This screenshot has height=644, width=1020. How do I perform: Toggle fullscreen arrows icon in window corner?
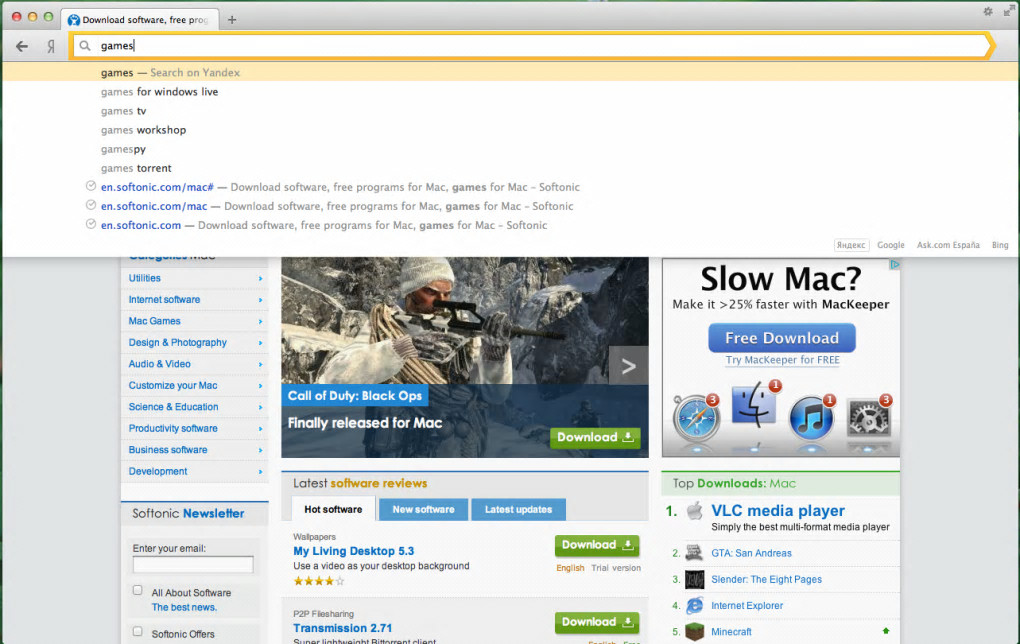(x=1008, y=11)
